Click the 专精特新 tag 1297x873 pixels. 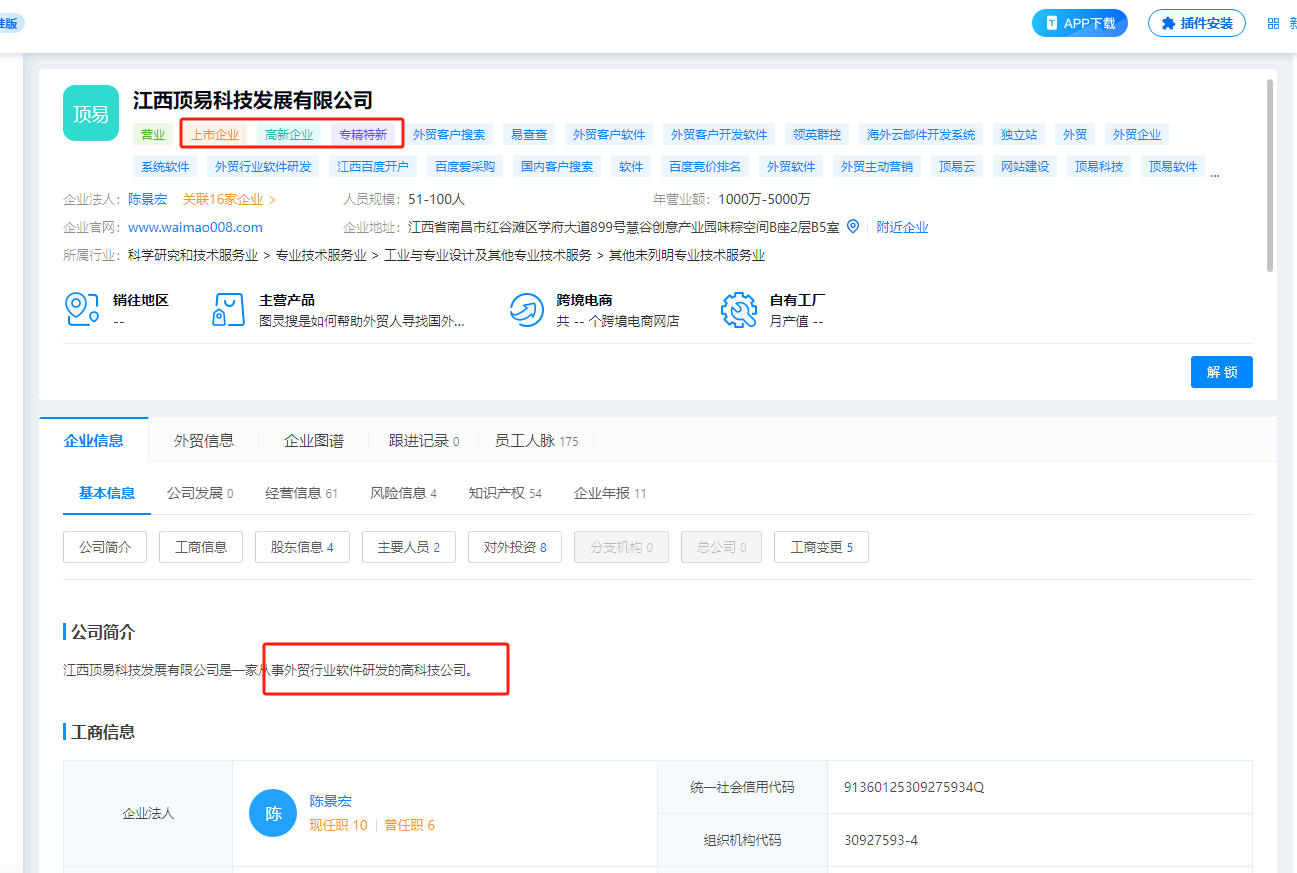[x=363, y=135]
